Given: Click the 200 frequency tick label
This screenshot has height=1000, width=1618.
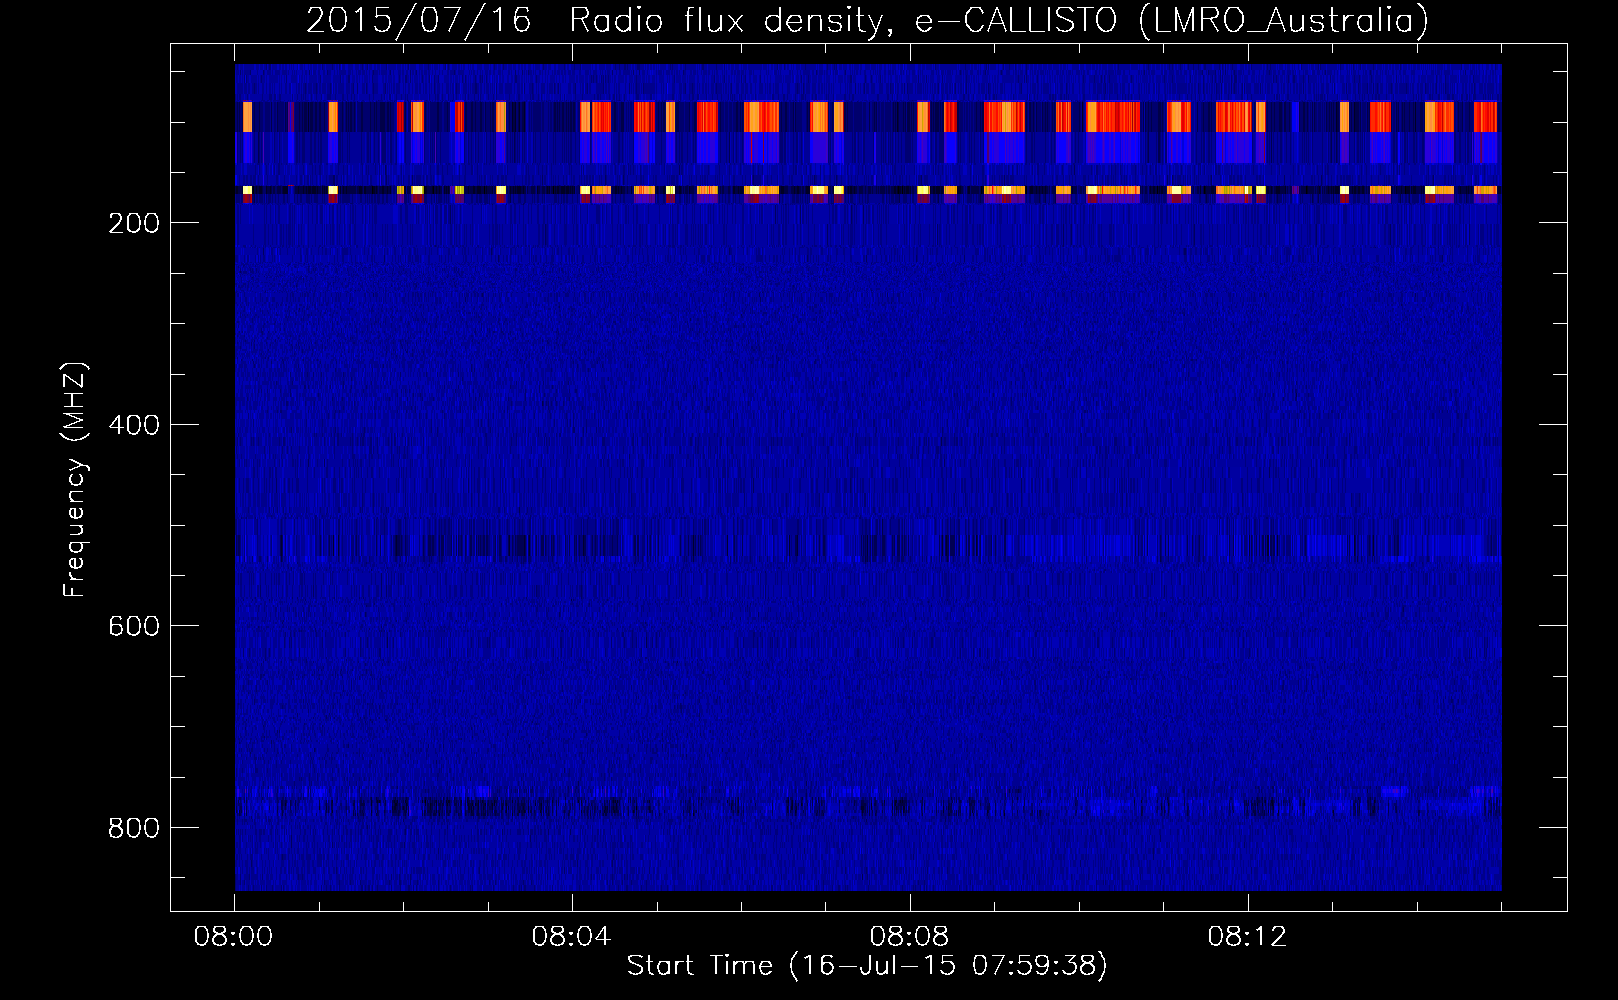Looking at the screenshot, I should point(134,223).
